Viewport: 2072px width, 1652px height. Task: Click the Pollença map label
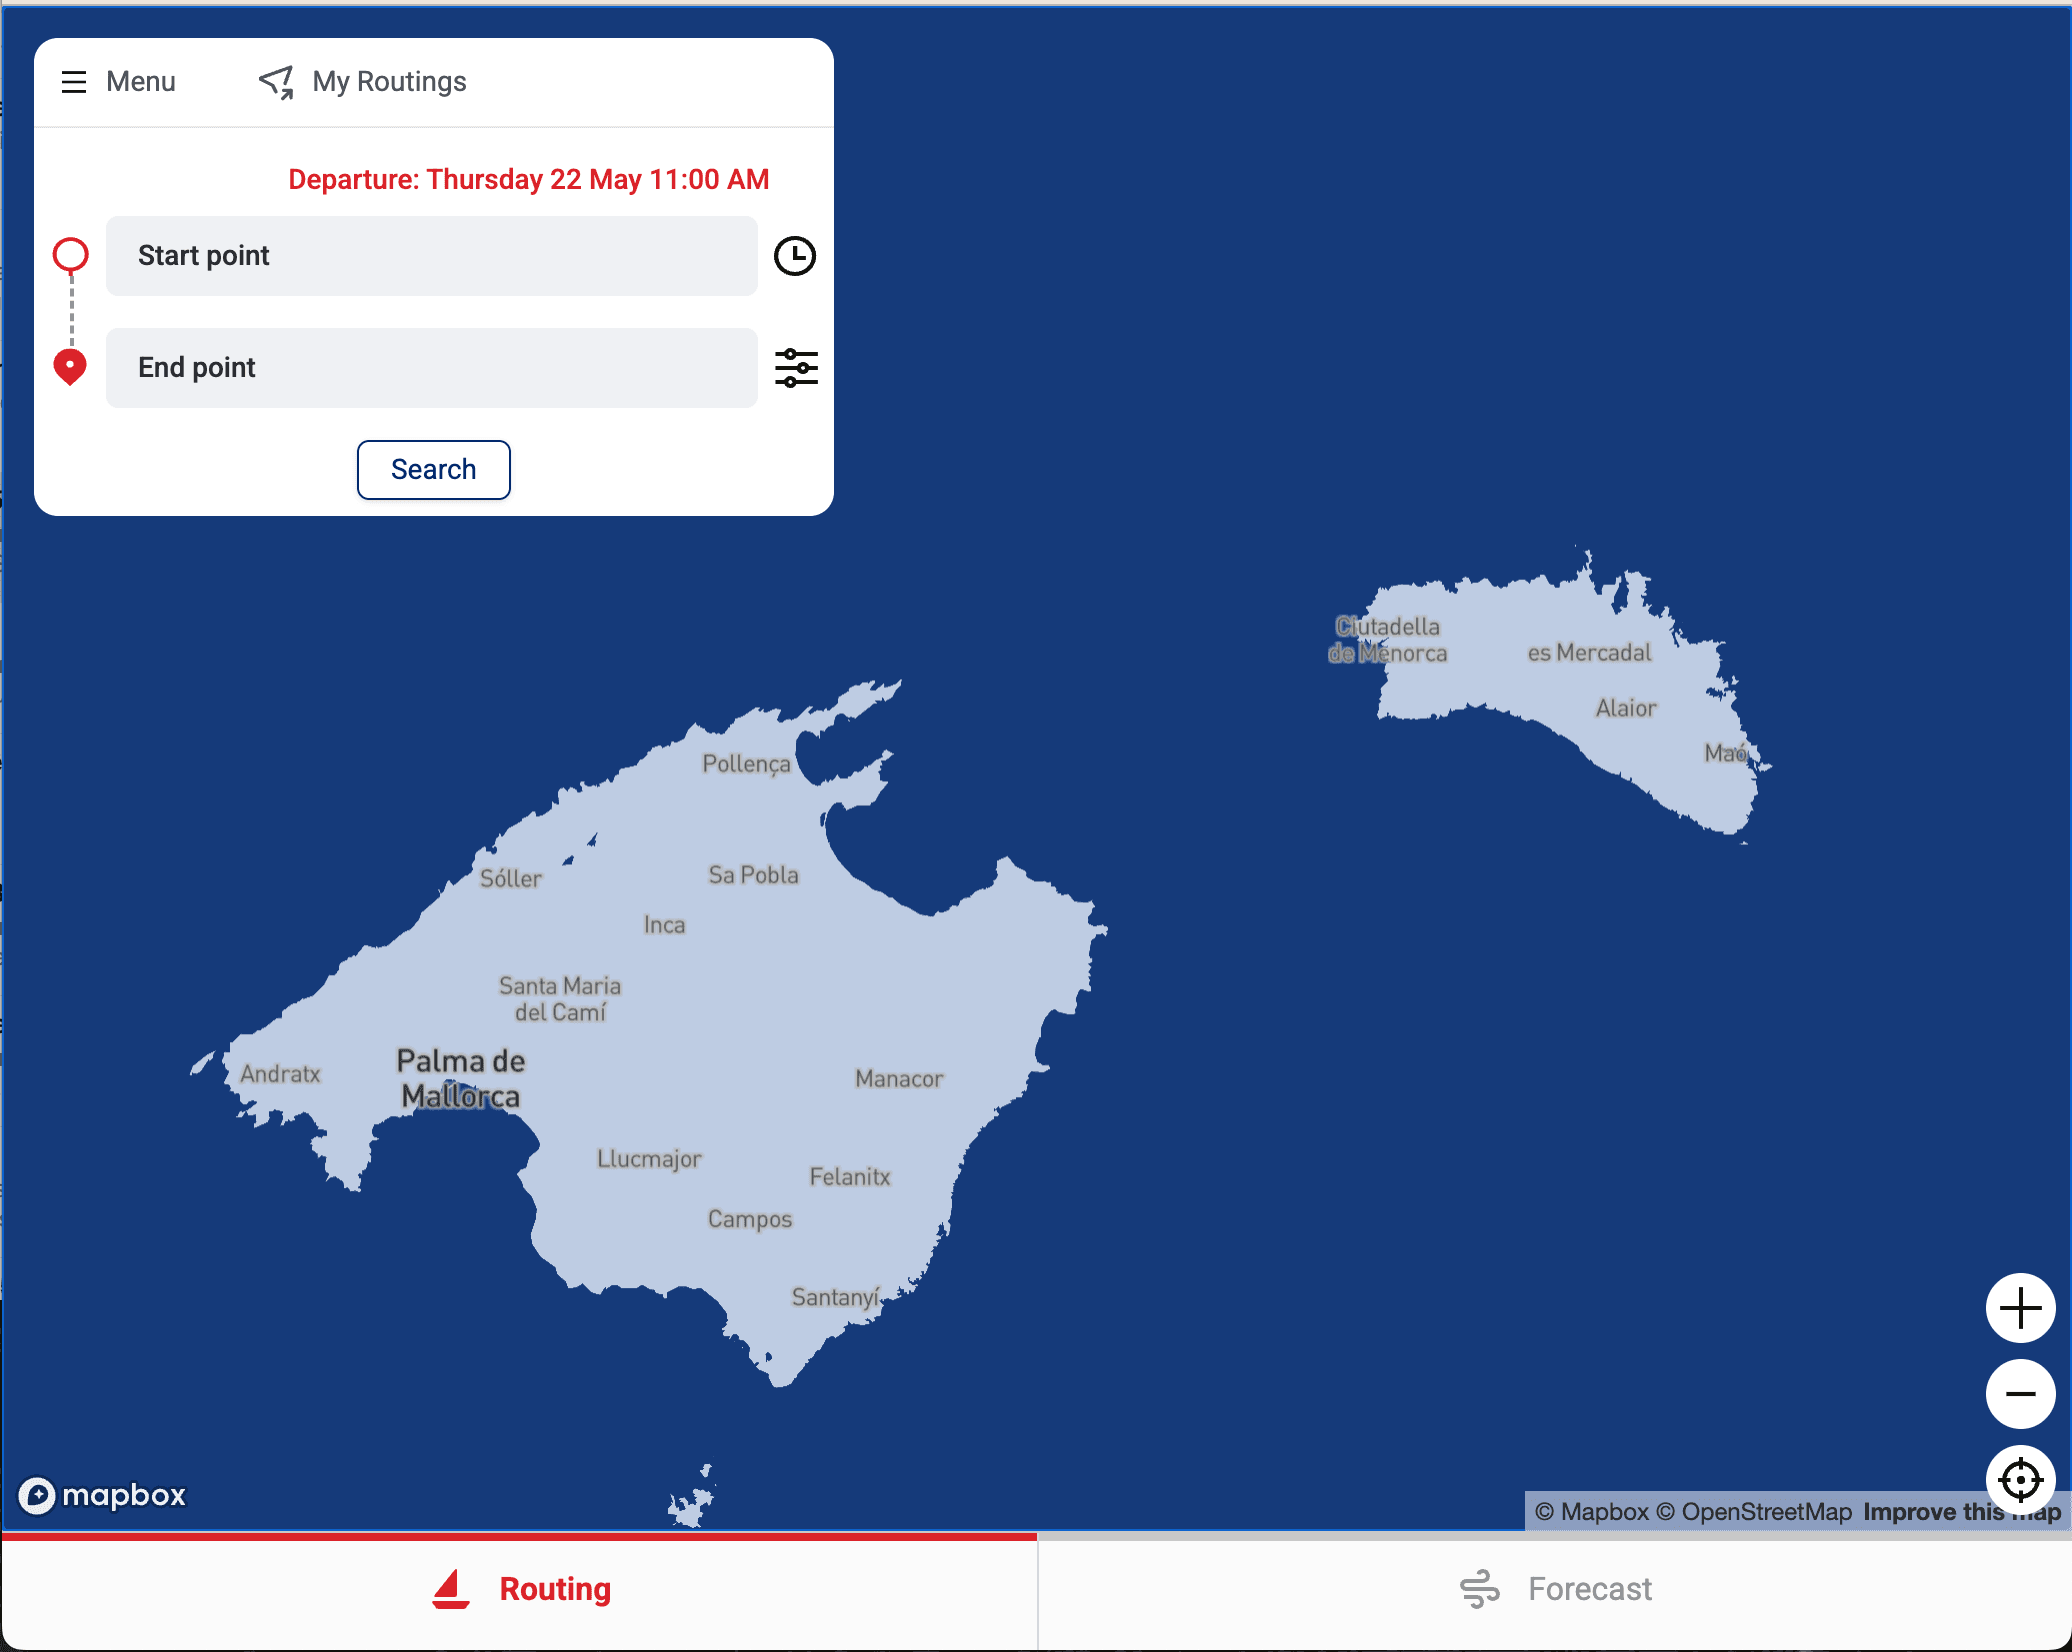coord(746,765)
